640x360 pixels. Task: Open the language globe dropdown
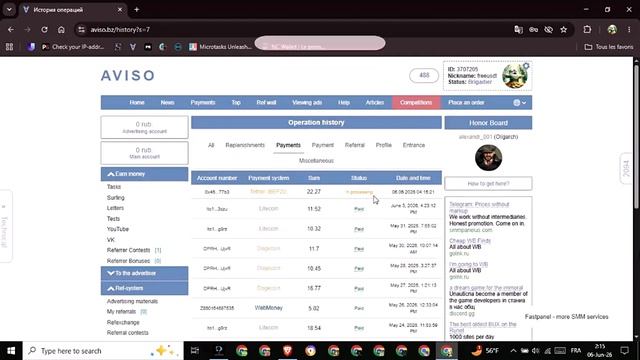(520, 103)
